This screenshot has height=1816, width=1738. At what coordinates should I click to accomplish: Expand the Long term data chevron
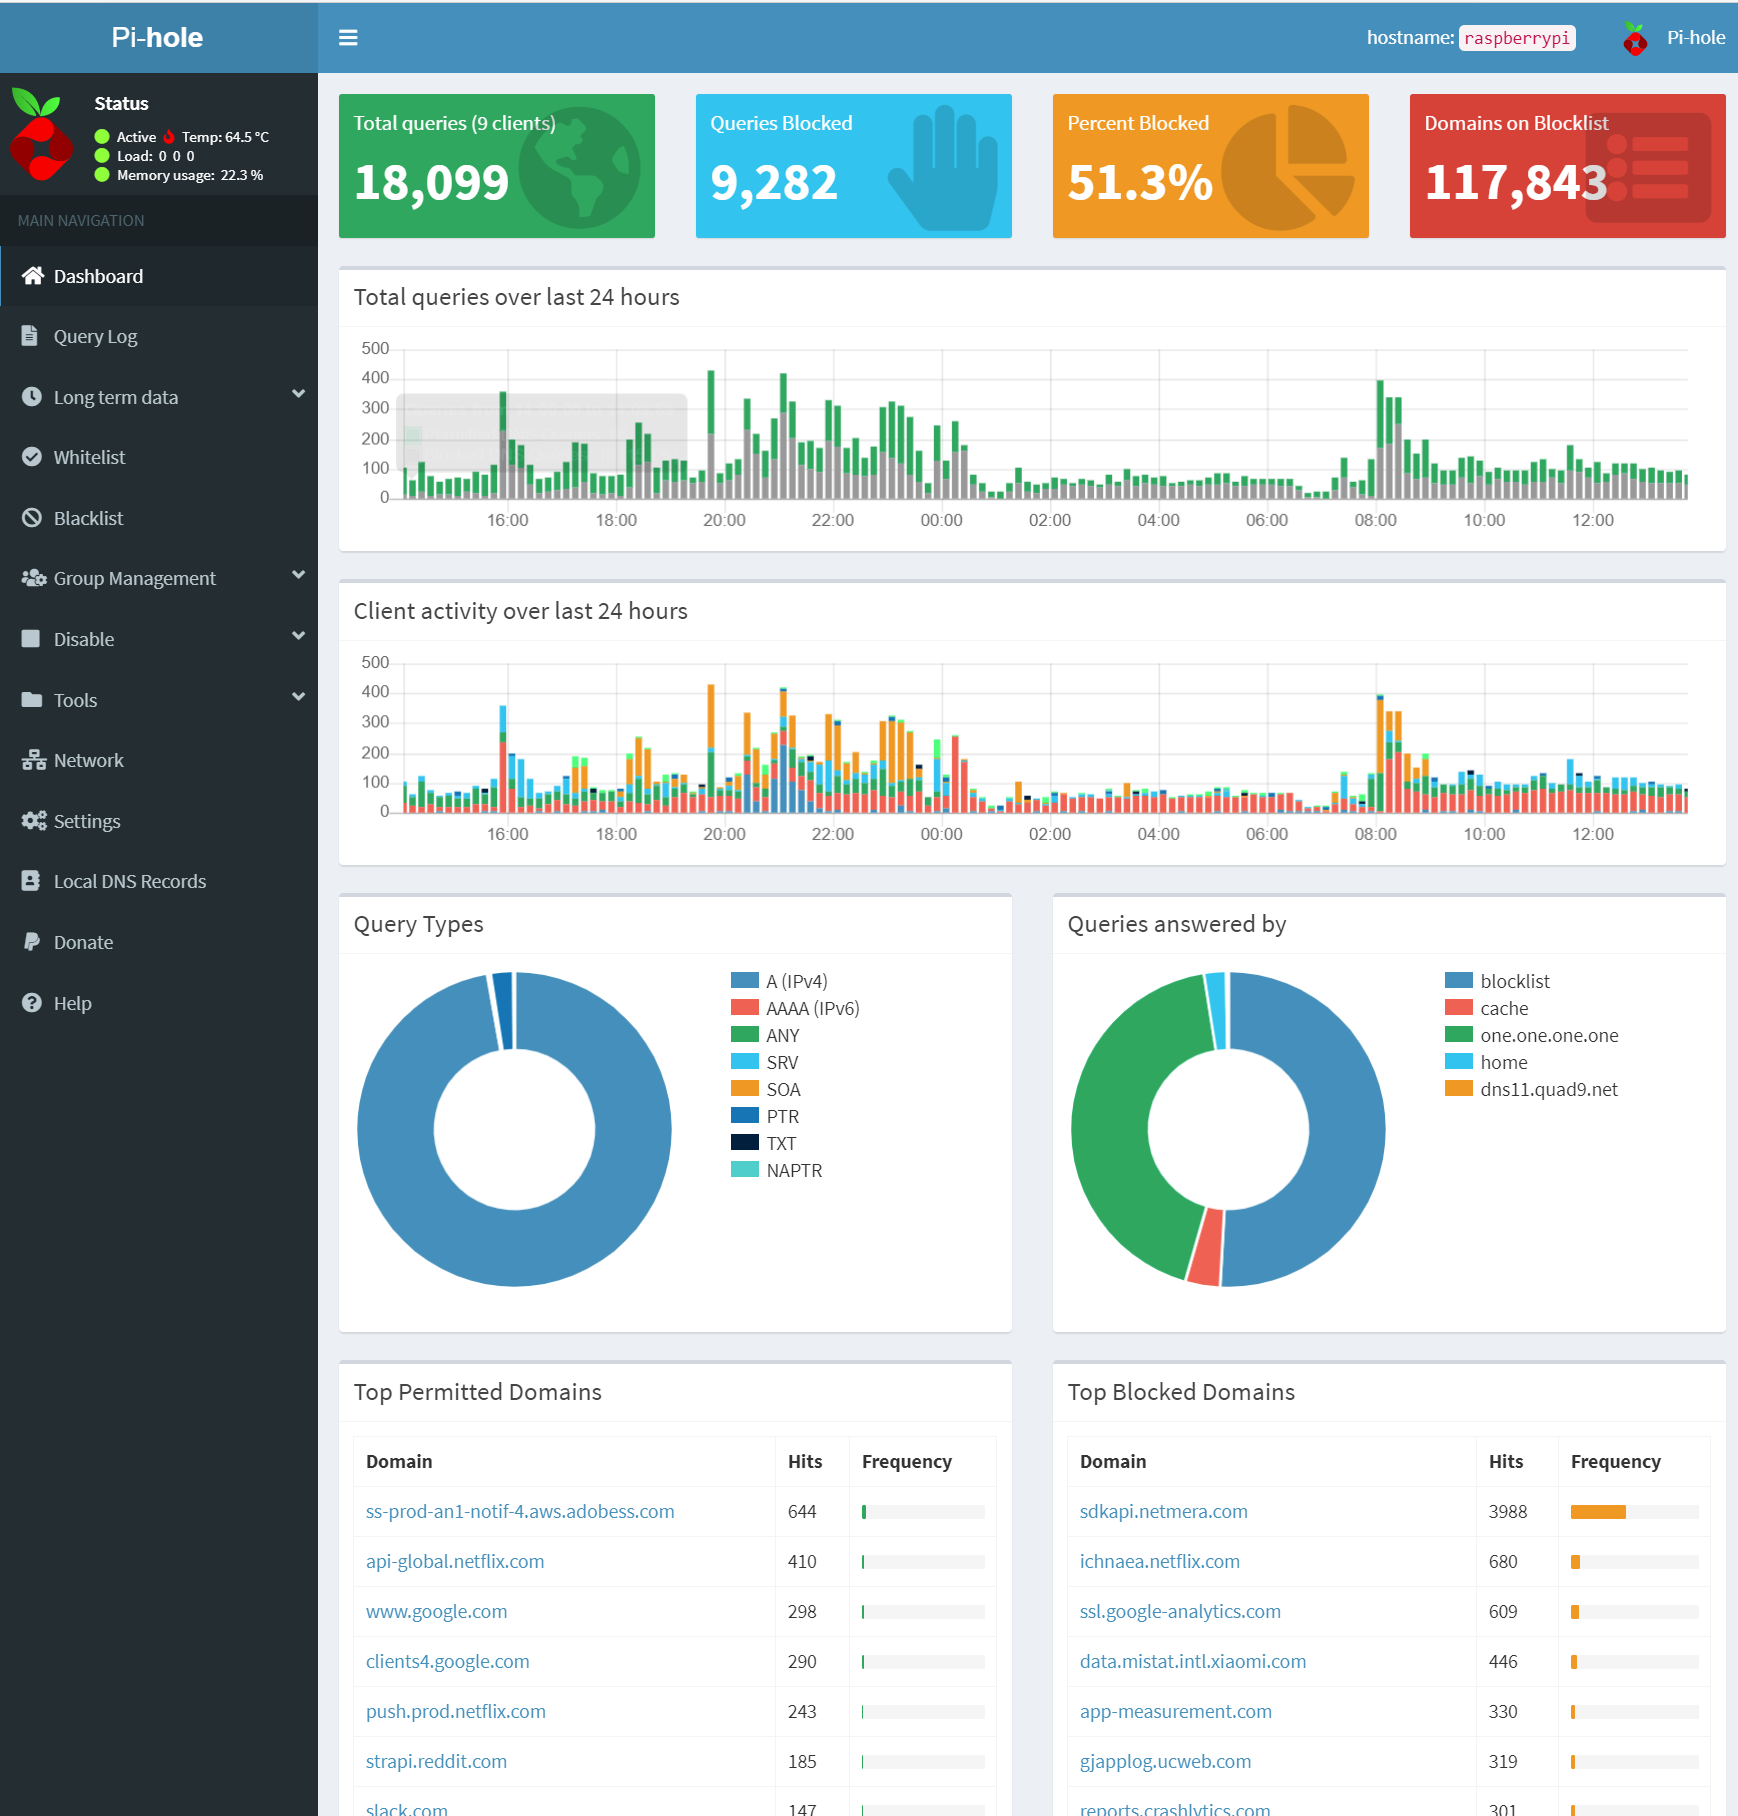[x=298, y=394]
